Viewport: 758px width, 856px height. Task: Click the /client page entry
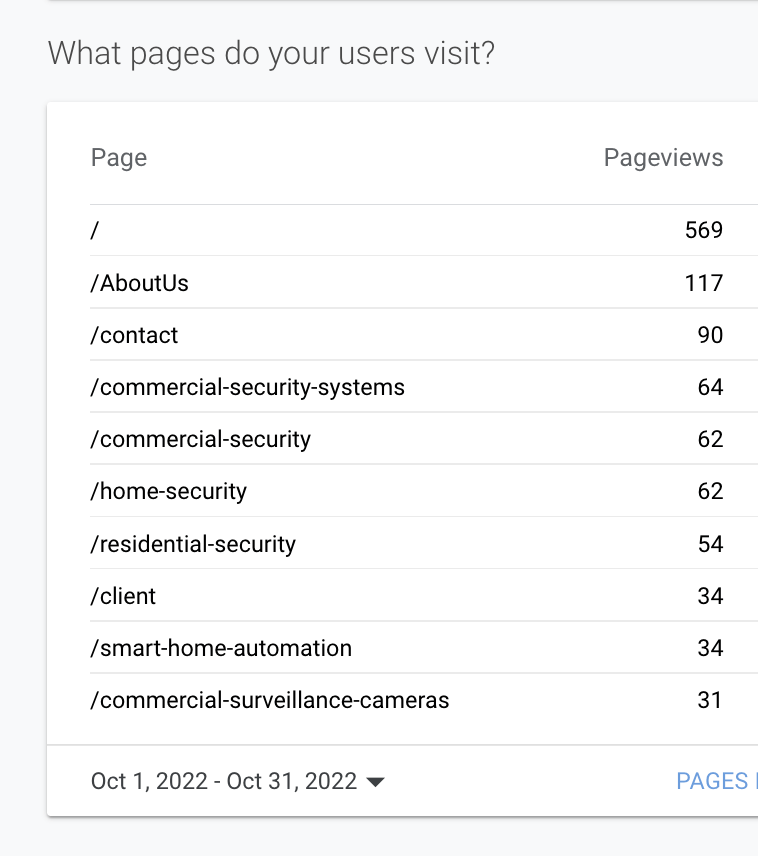123,596
